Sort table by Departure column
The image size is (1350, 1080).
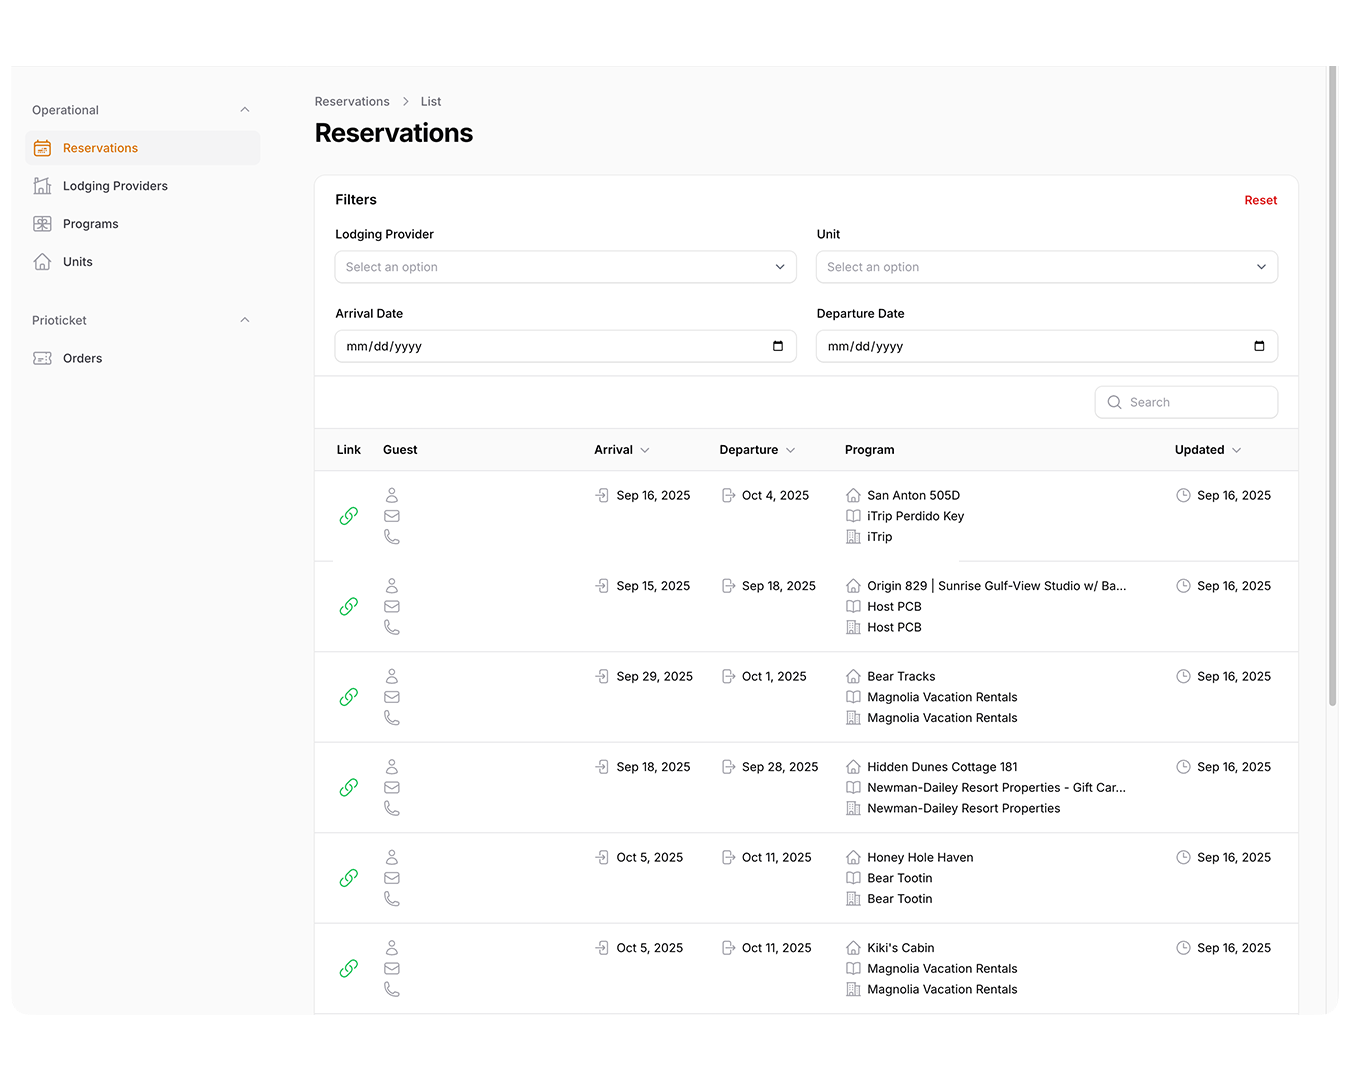coord(757,450)
